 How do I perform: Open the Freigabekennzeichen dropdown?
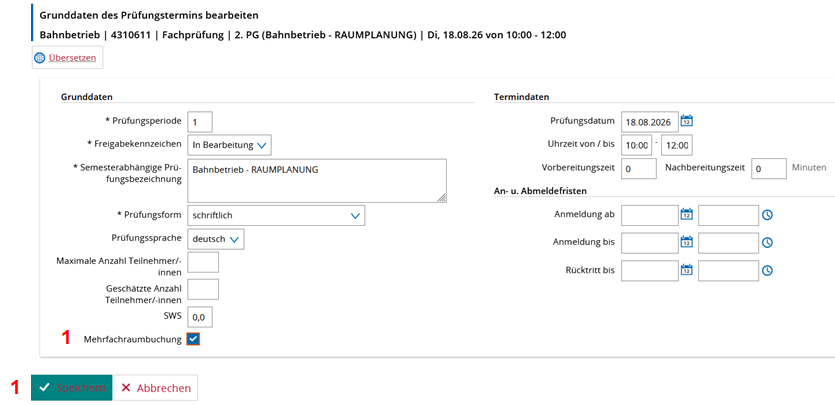click(x=230, y=145)
